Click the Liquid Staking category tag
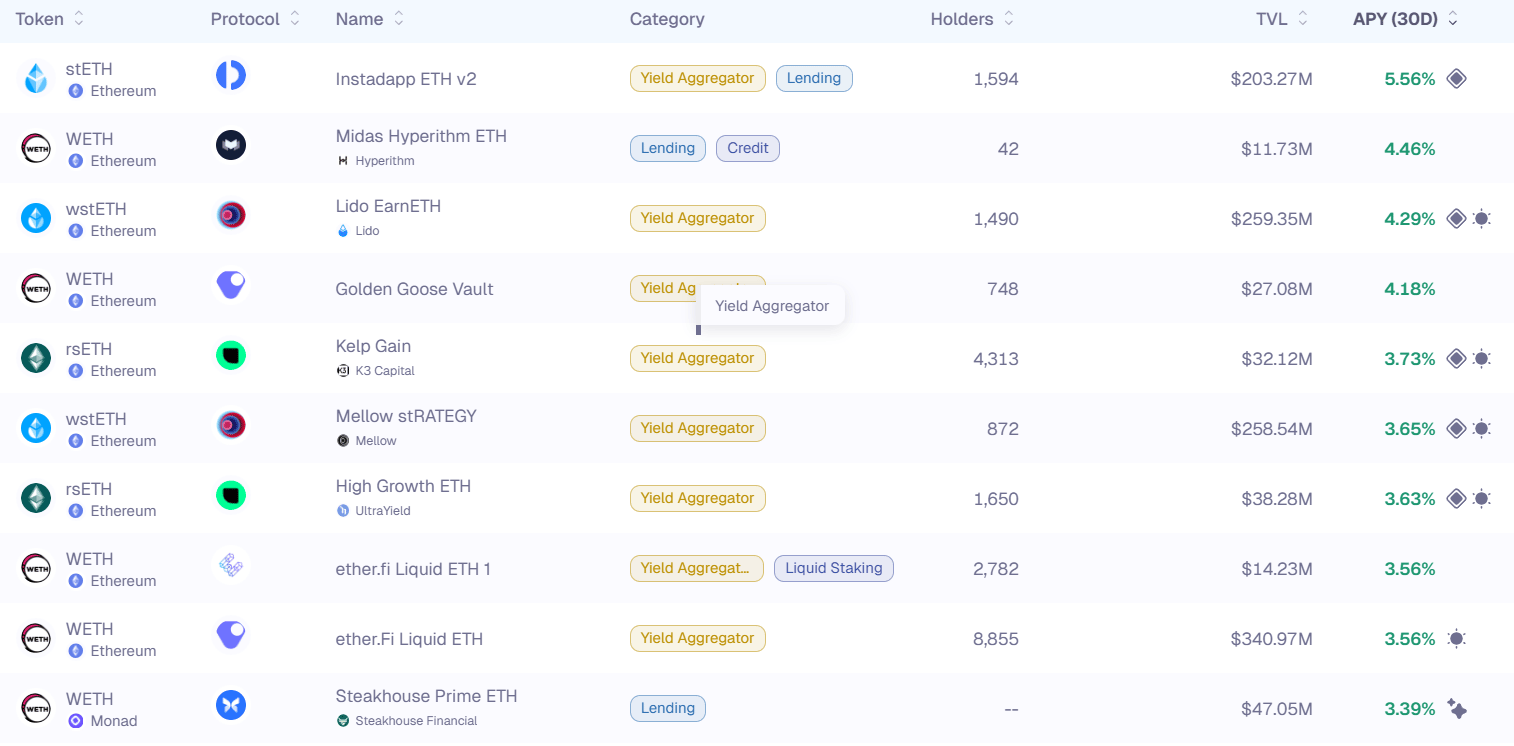The height and width of the screenshot is (746, 1514). 834,568
